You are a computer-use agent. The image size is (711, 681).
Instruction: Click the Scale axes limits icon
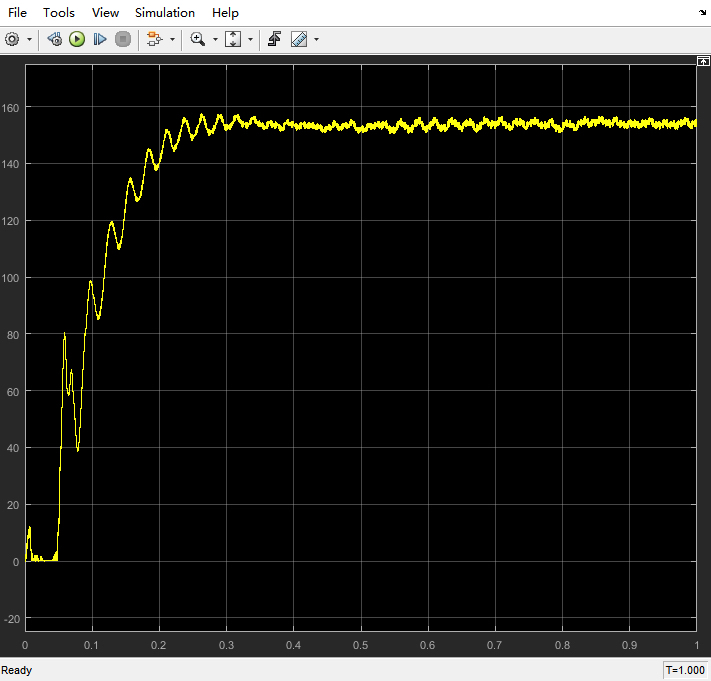[233, 39]
